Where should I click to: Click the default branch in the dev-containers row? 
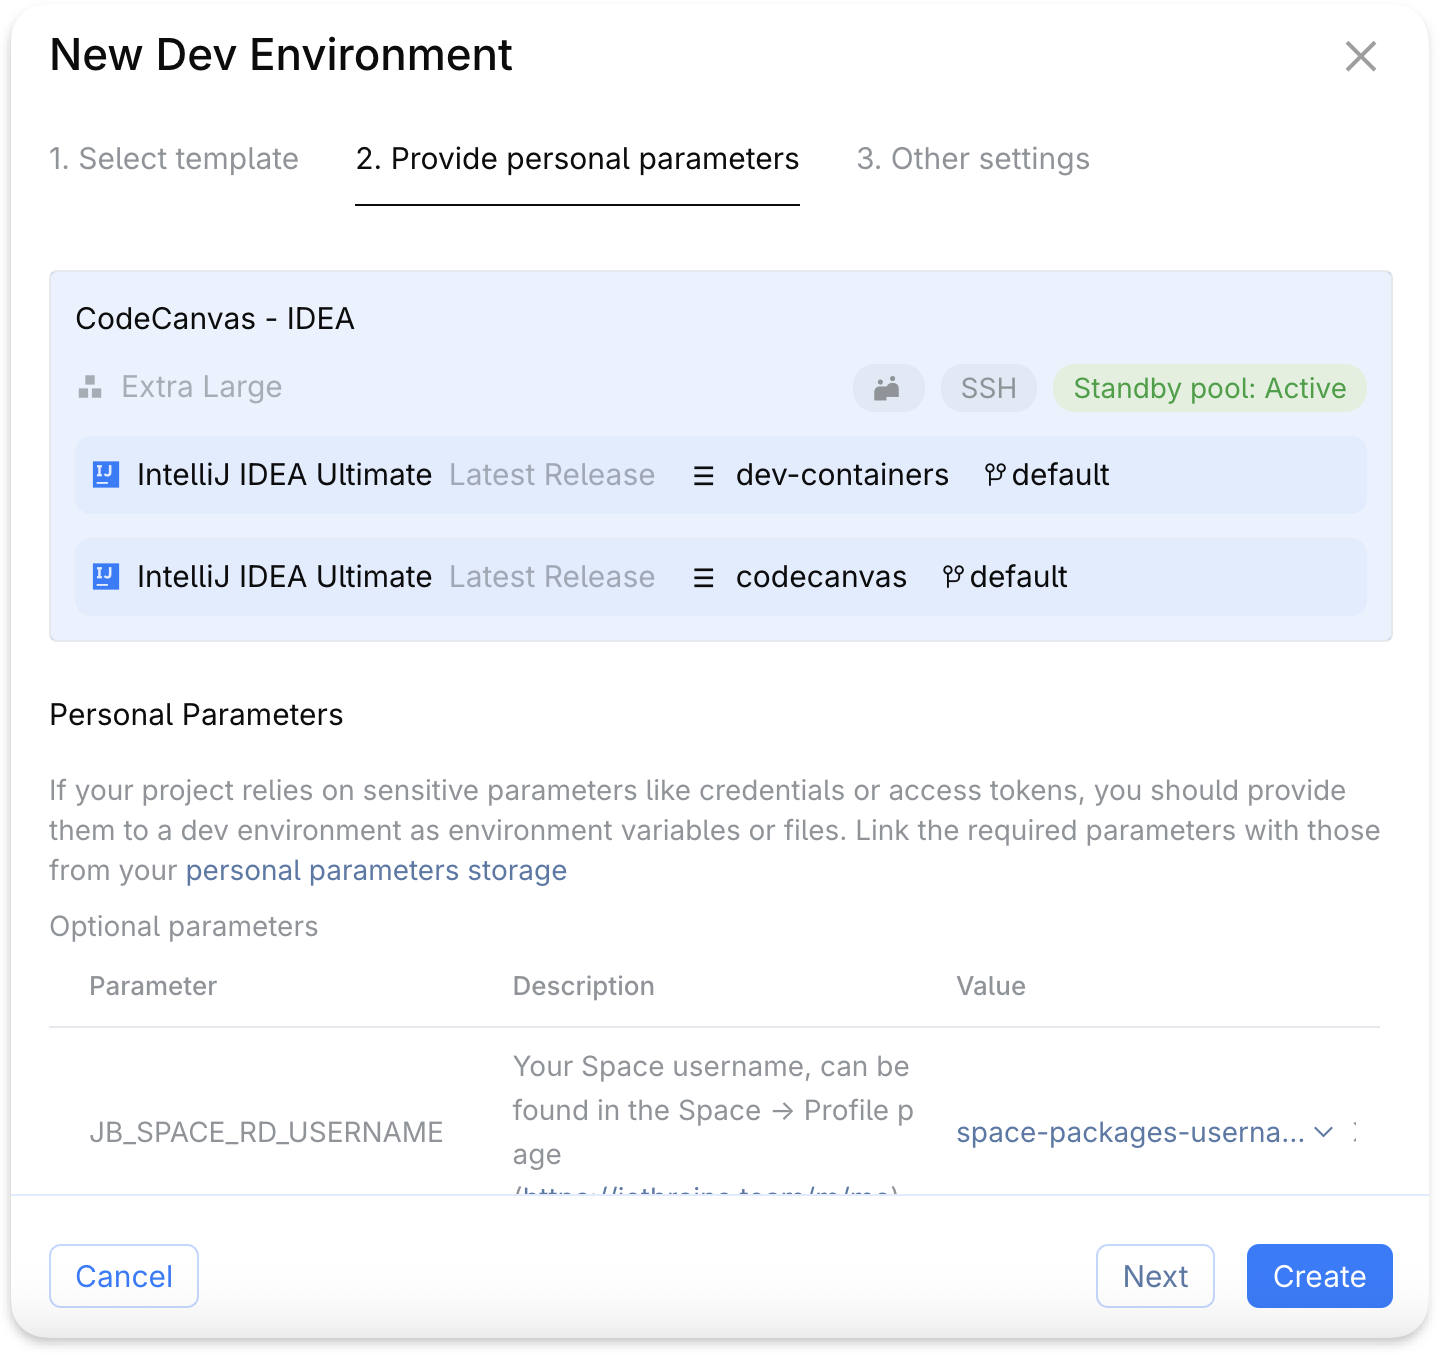tap(1060, 474)
